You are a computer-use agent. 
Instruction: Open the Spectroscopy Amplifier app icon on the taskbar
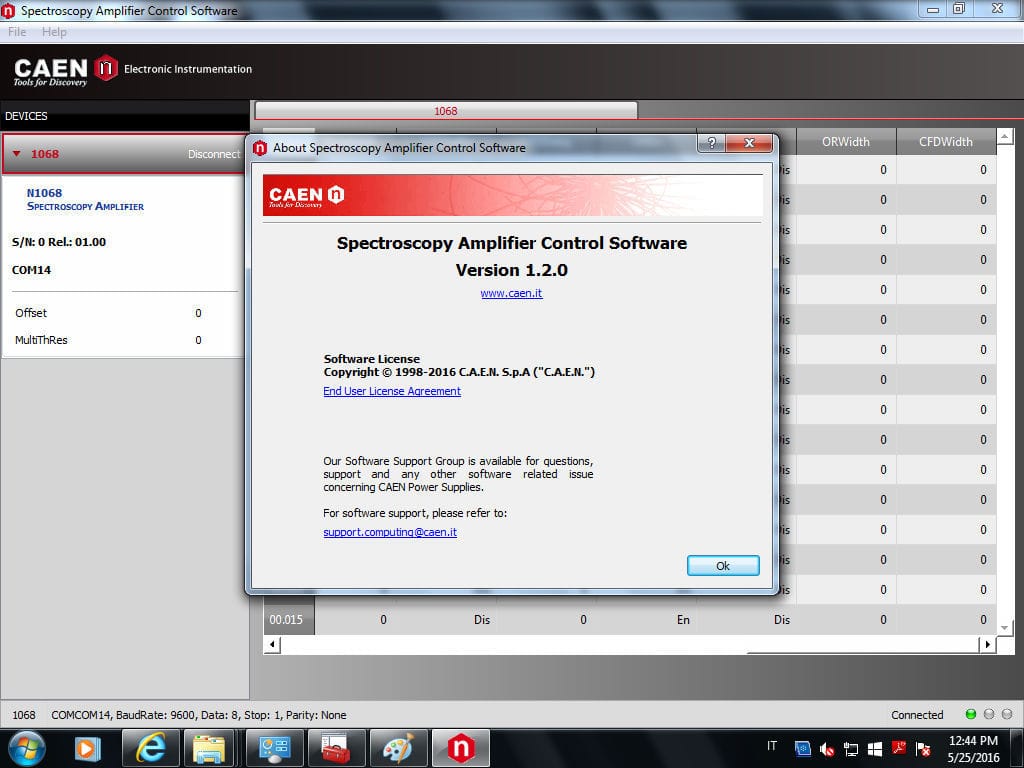click(x=460, y=747)
